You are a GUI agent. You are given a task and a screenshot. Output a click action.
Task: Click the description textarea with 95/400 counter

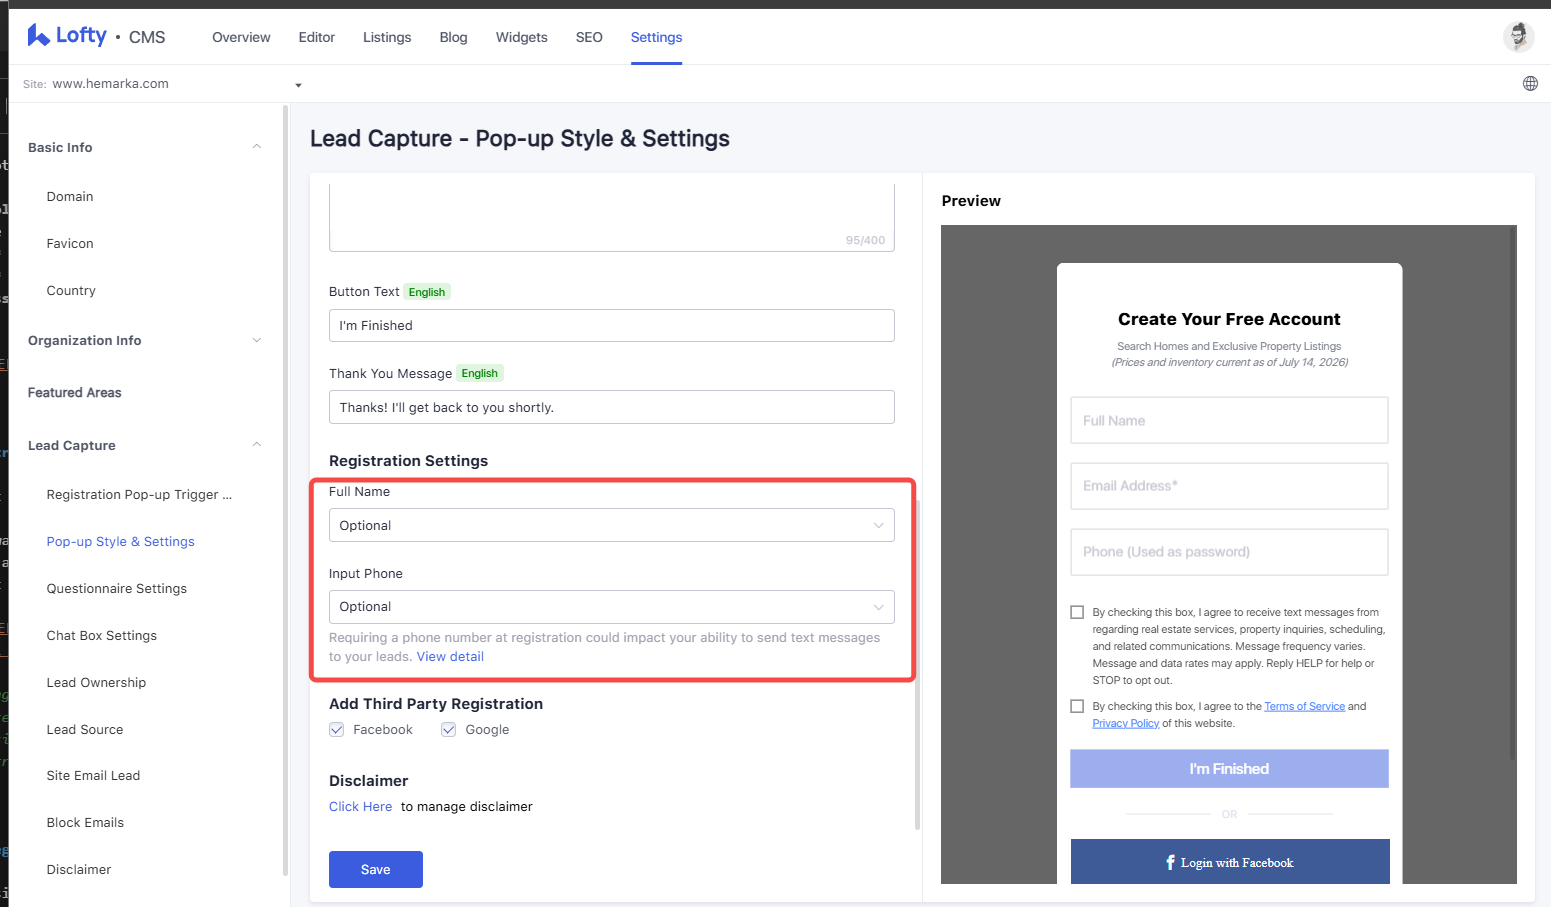click(611, 217)
